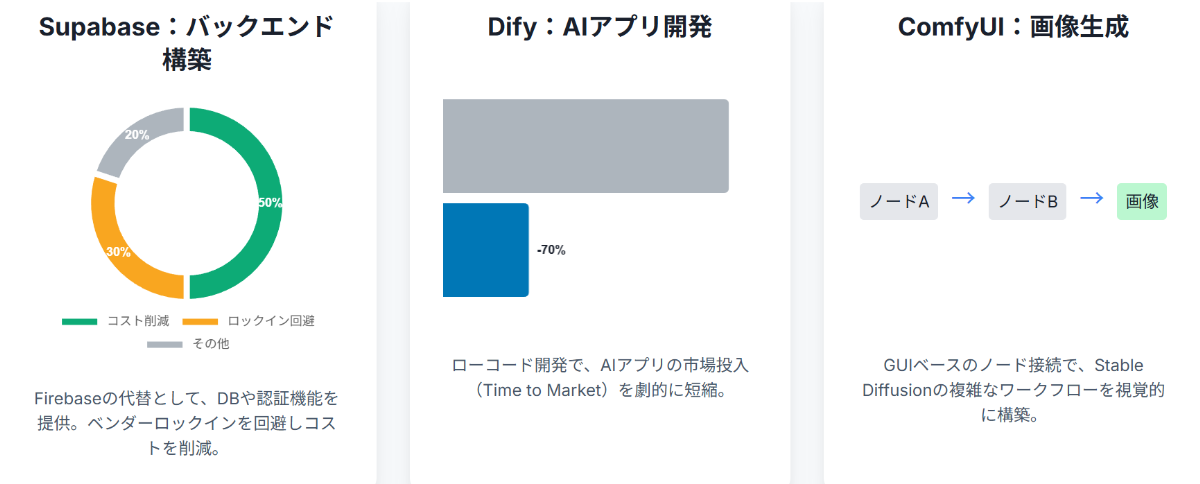
Task: Click the arrow pointing to 画像 box
Action: click(x=1092, y=199)
